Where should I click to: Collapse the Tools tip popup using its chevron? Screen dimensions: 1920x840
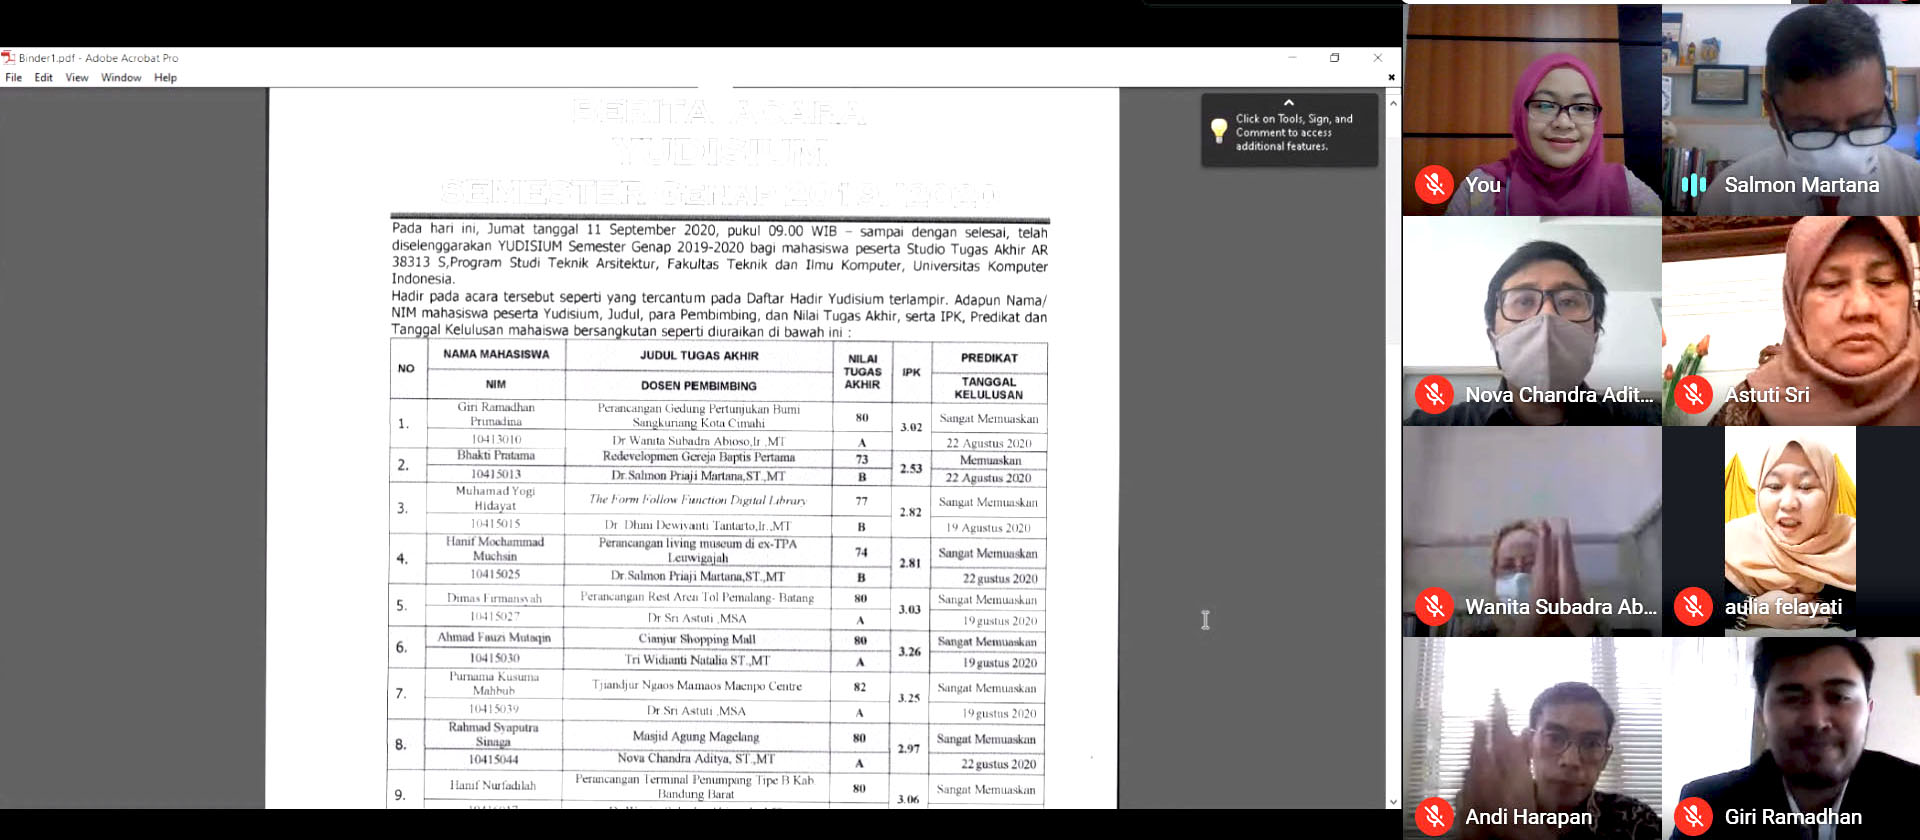pyautogui.click(x=1288, y=102)
